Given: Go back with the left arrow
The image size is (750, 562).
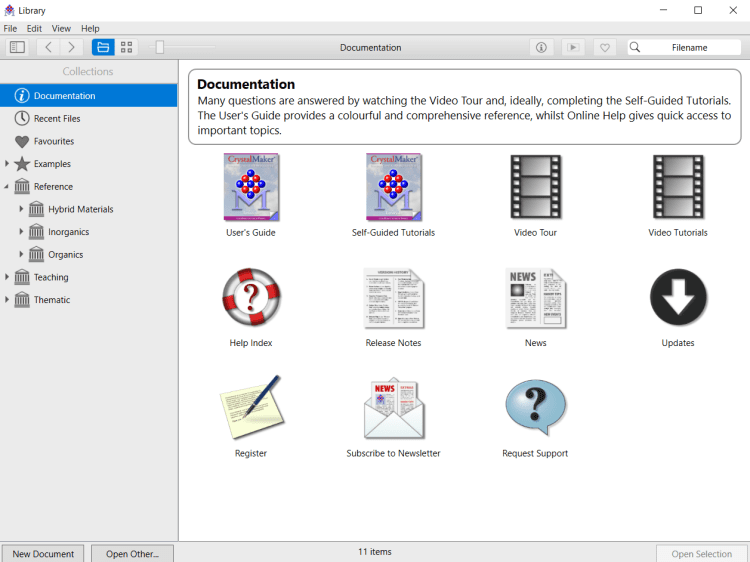Looking at the screenshot, I should pos(48,47).
